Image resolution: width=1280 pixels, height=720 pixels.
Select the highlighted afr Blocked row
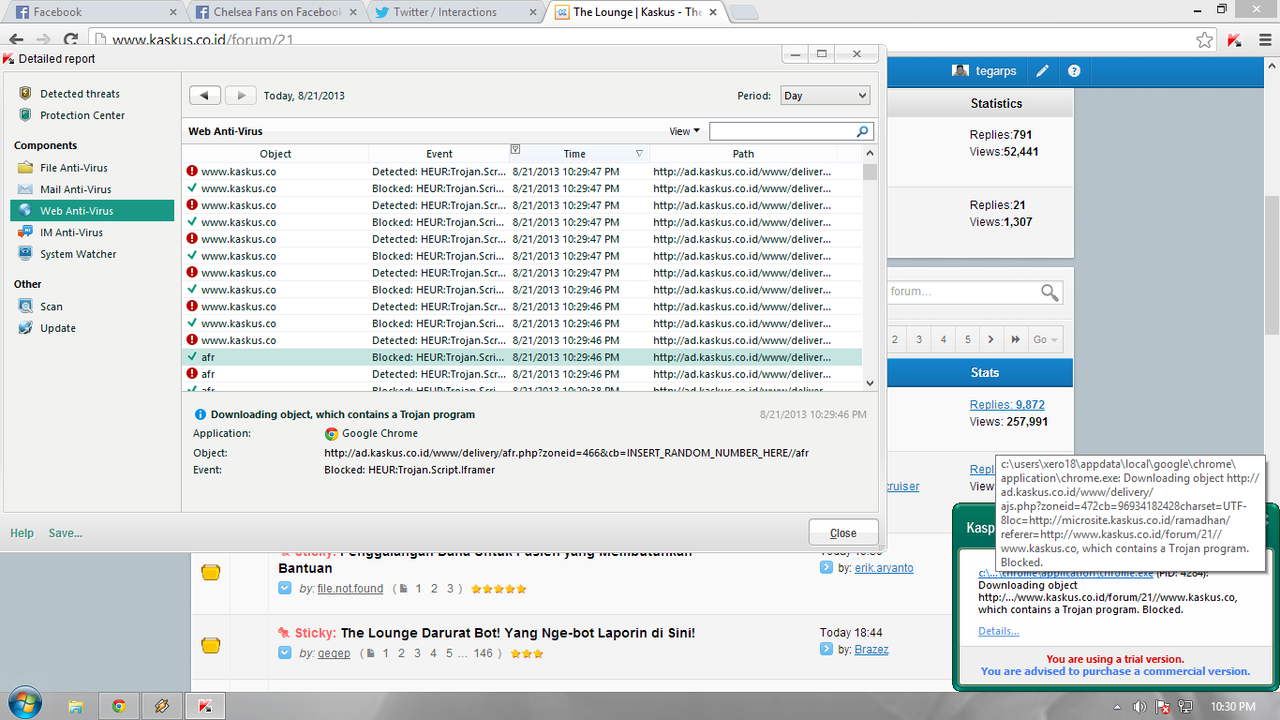pos(522,357)
